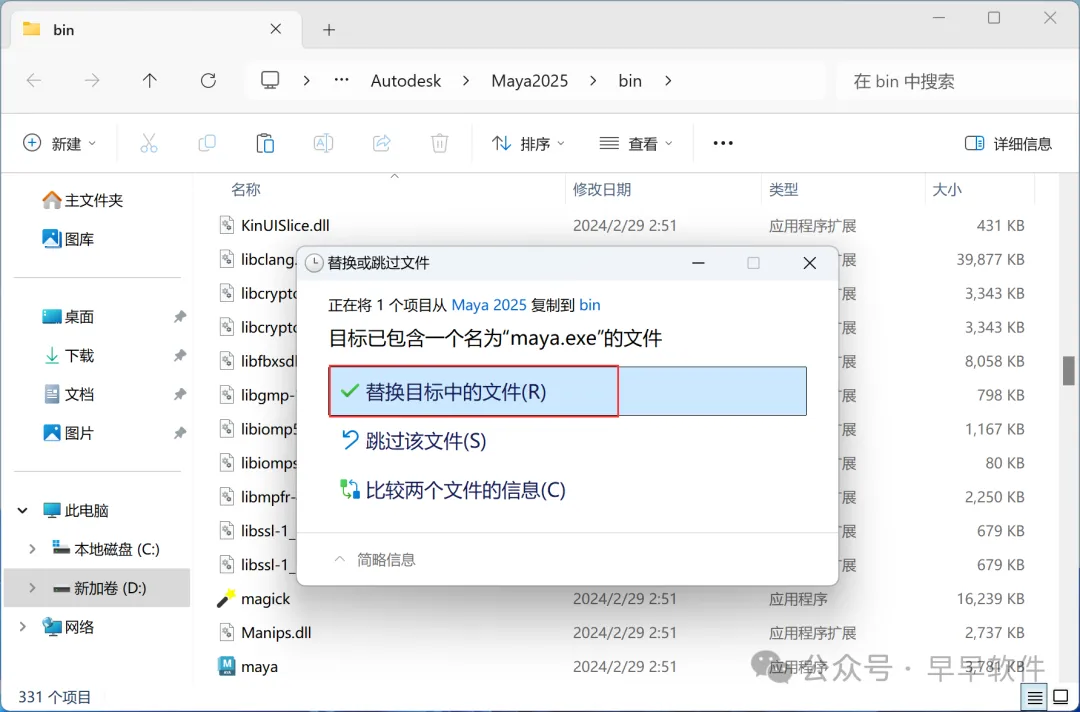The height and width of the screenshot is (712, 1080).
Task: Click the bin destination link in dialog
Action: tap(590, 304)
